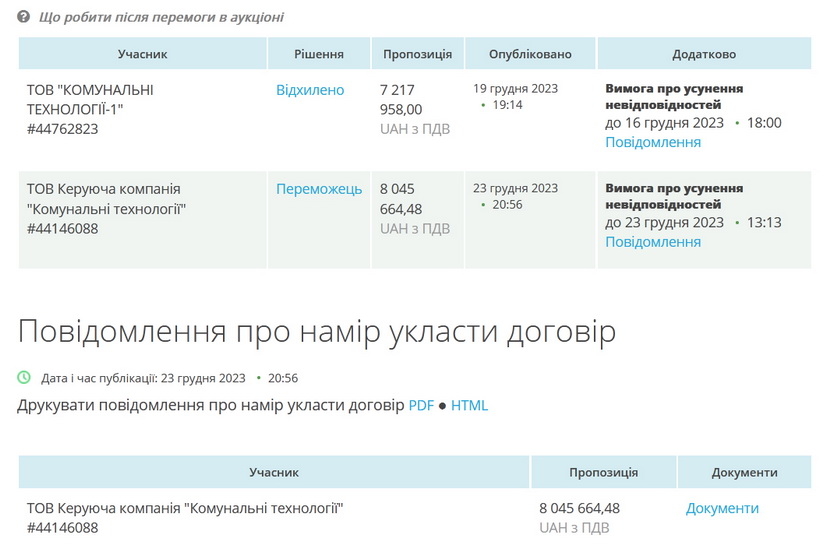Viewport: 826px width, 560px height.
Task: Open 'Повідомлення' link in the rejected bidder row
Action: click(x=653, y=142)
